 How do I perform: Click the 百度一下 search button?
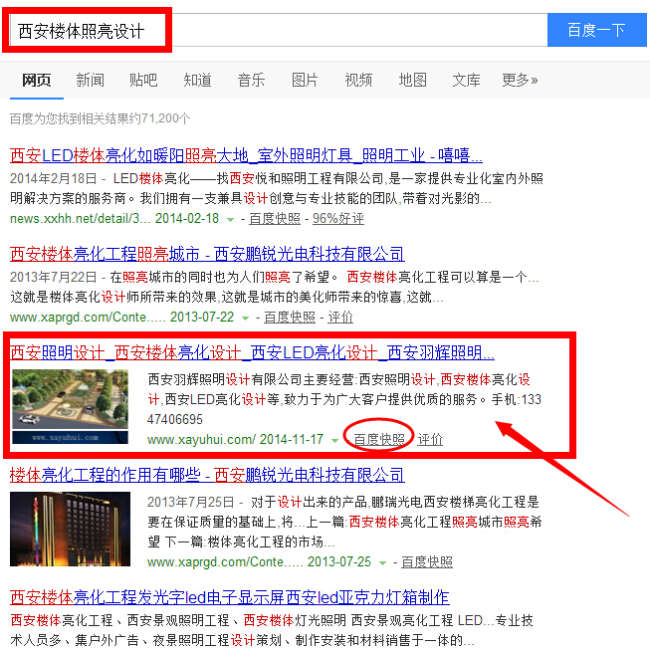point(597,30)
